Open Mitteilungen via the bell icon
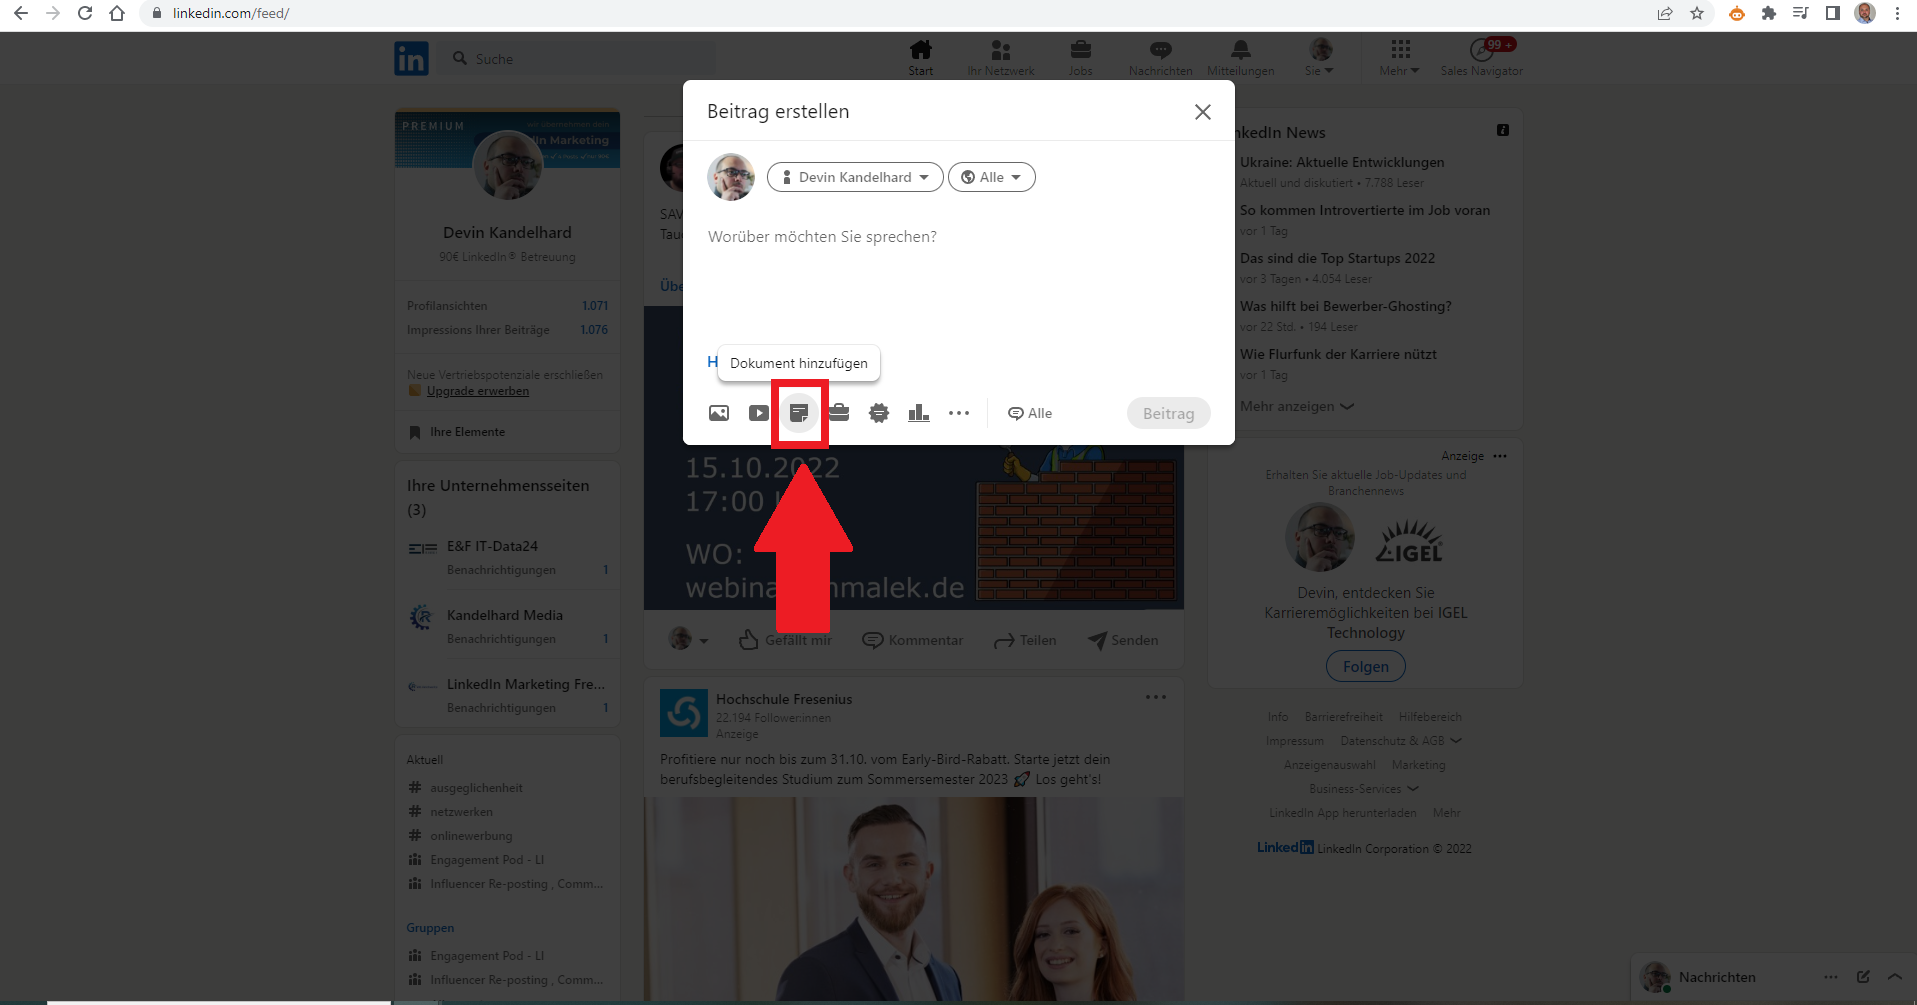The height and width of the screenshot is (1005, 1917). pyautogui.click(x=1239, y=57)
